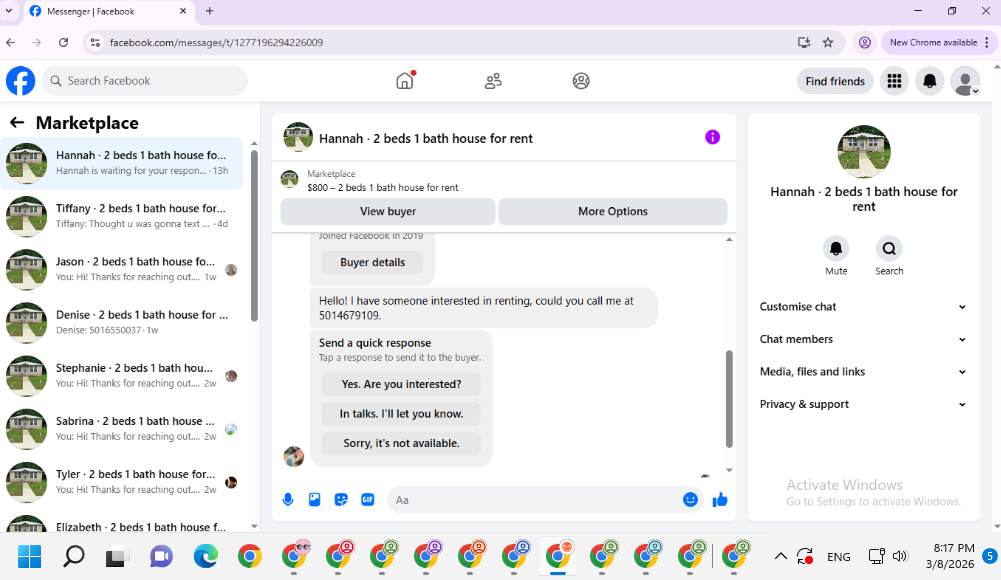Viewport: 1001px width, 580px height.
Task: Open Stephanie conversation in list
Action: tap(121, 376)
